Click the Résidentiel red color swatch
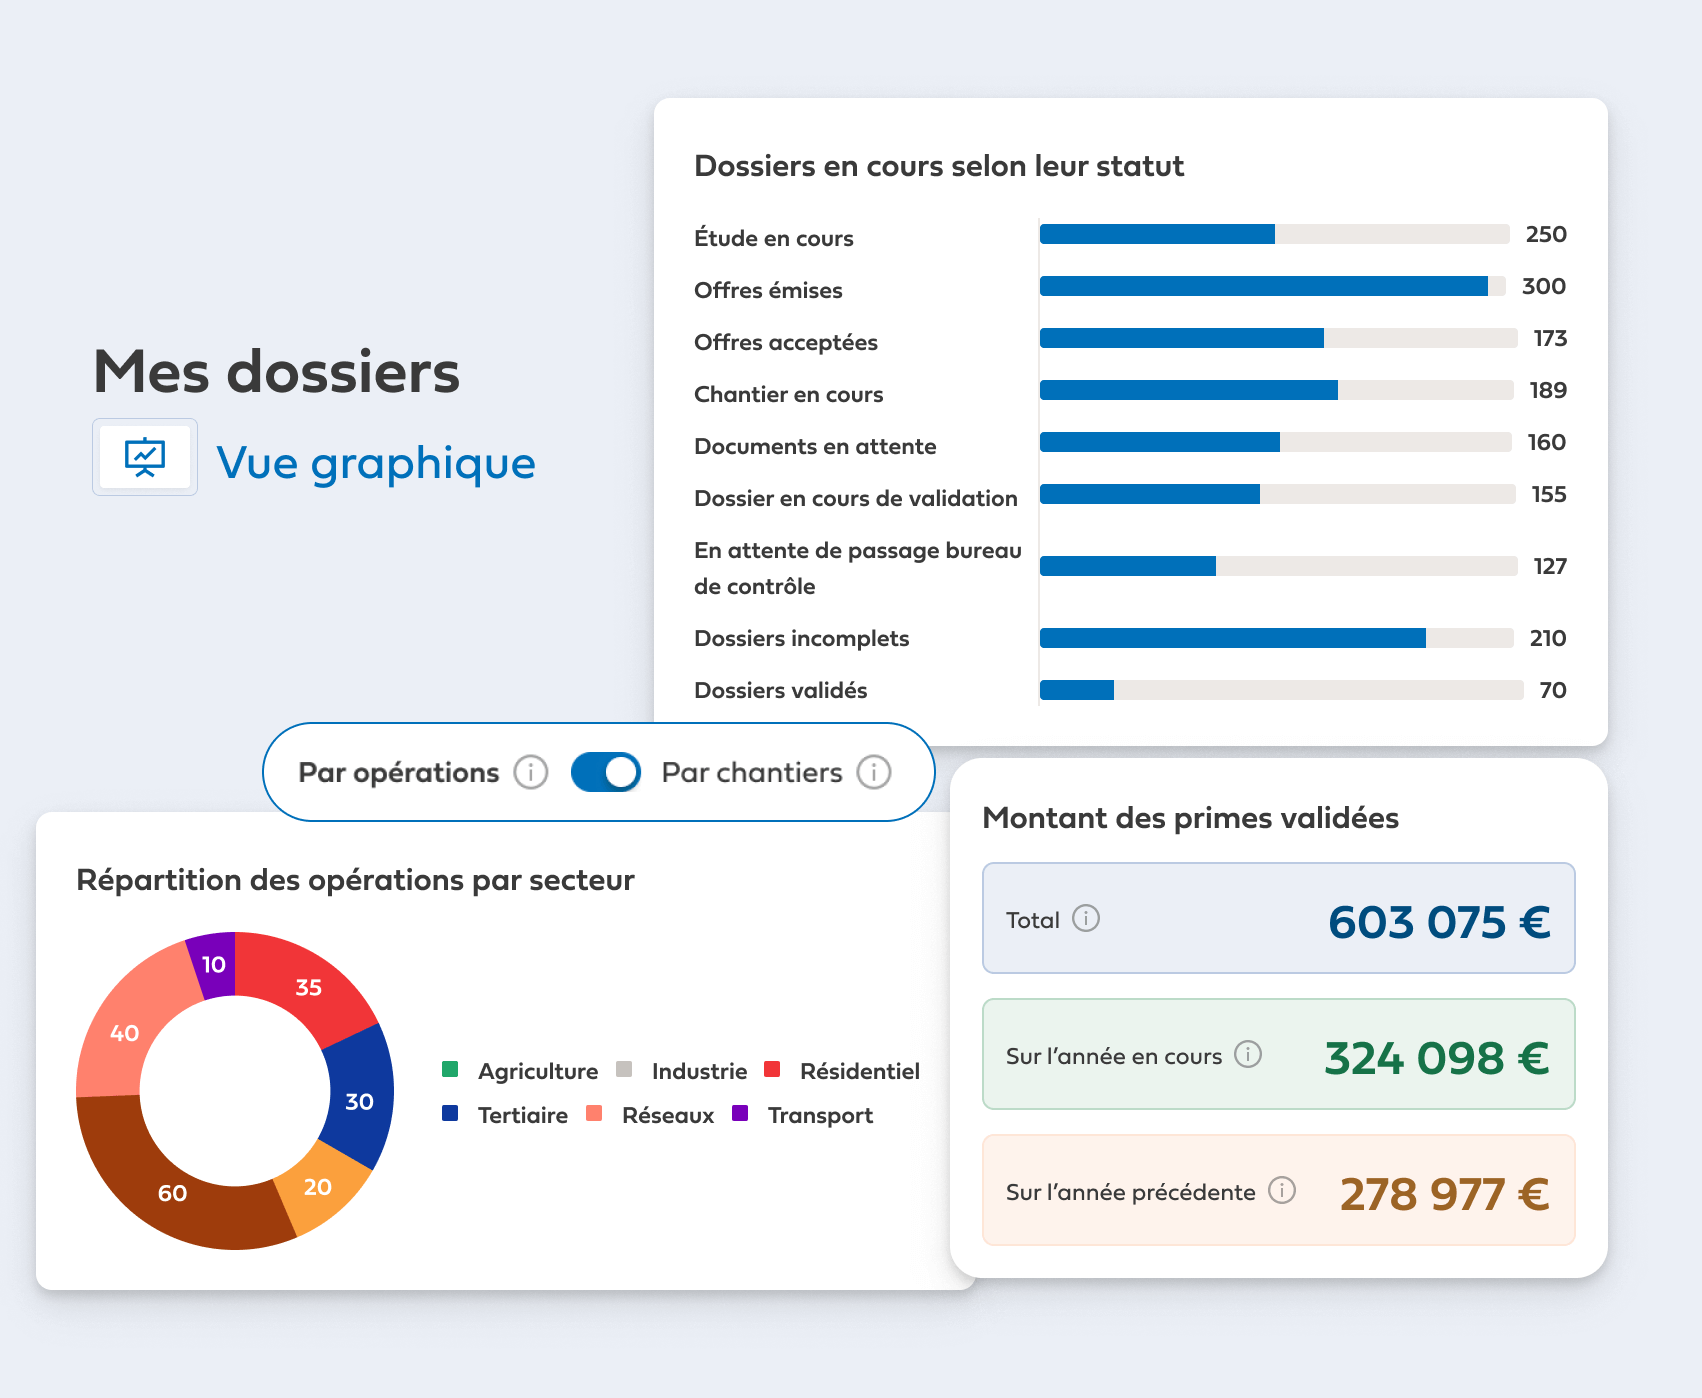This screenshot has width=1702, height=1398. (x=771, y=1070)
